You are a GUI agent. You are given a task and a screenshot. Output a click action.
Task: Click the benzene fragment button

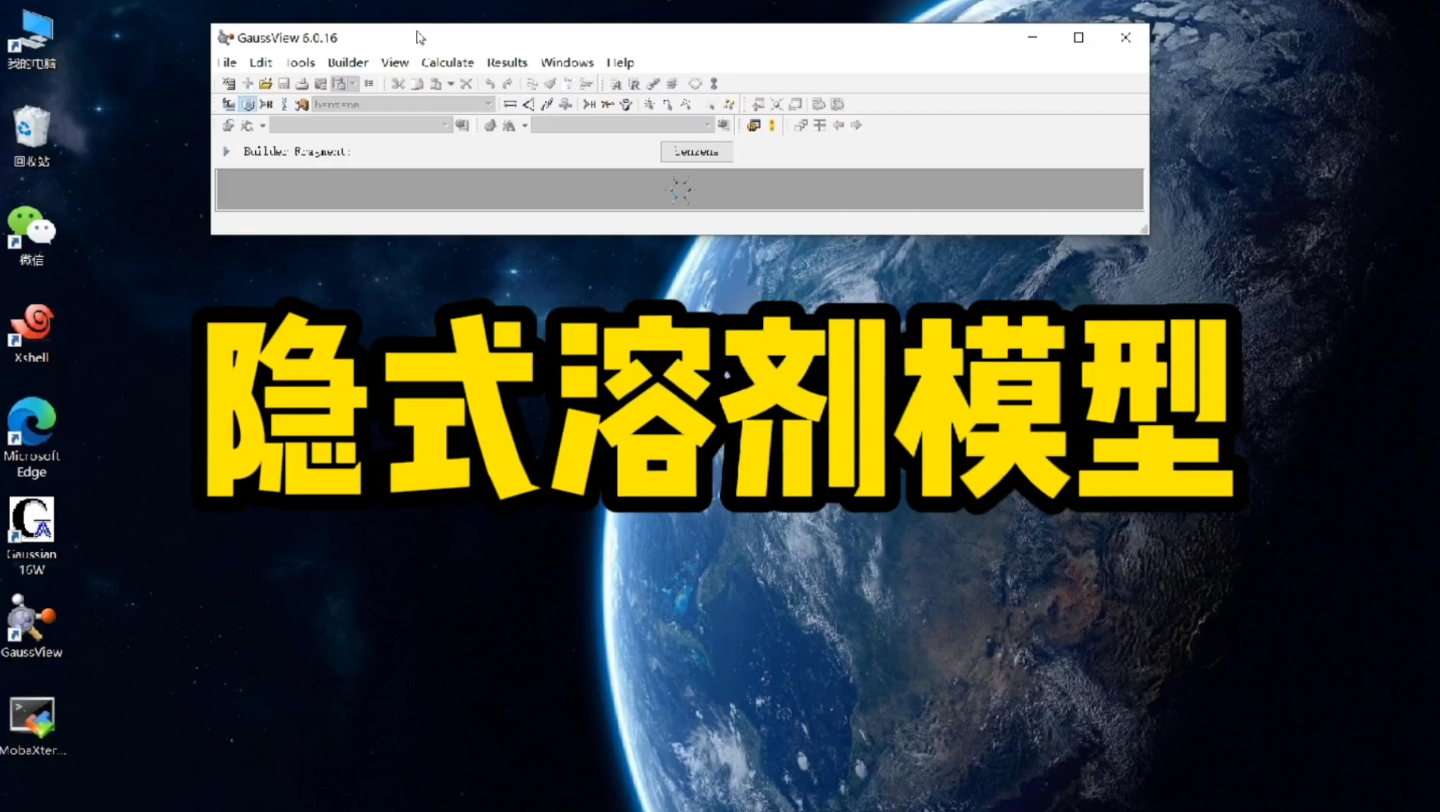697,151
